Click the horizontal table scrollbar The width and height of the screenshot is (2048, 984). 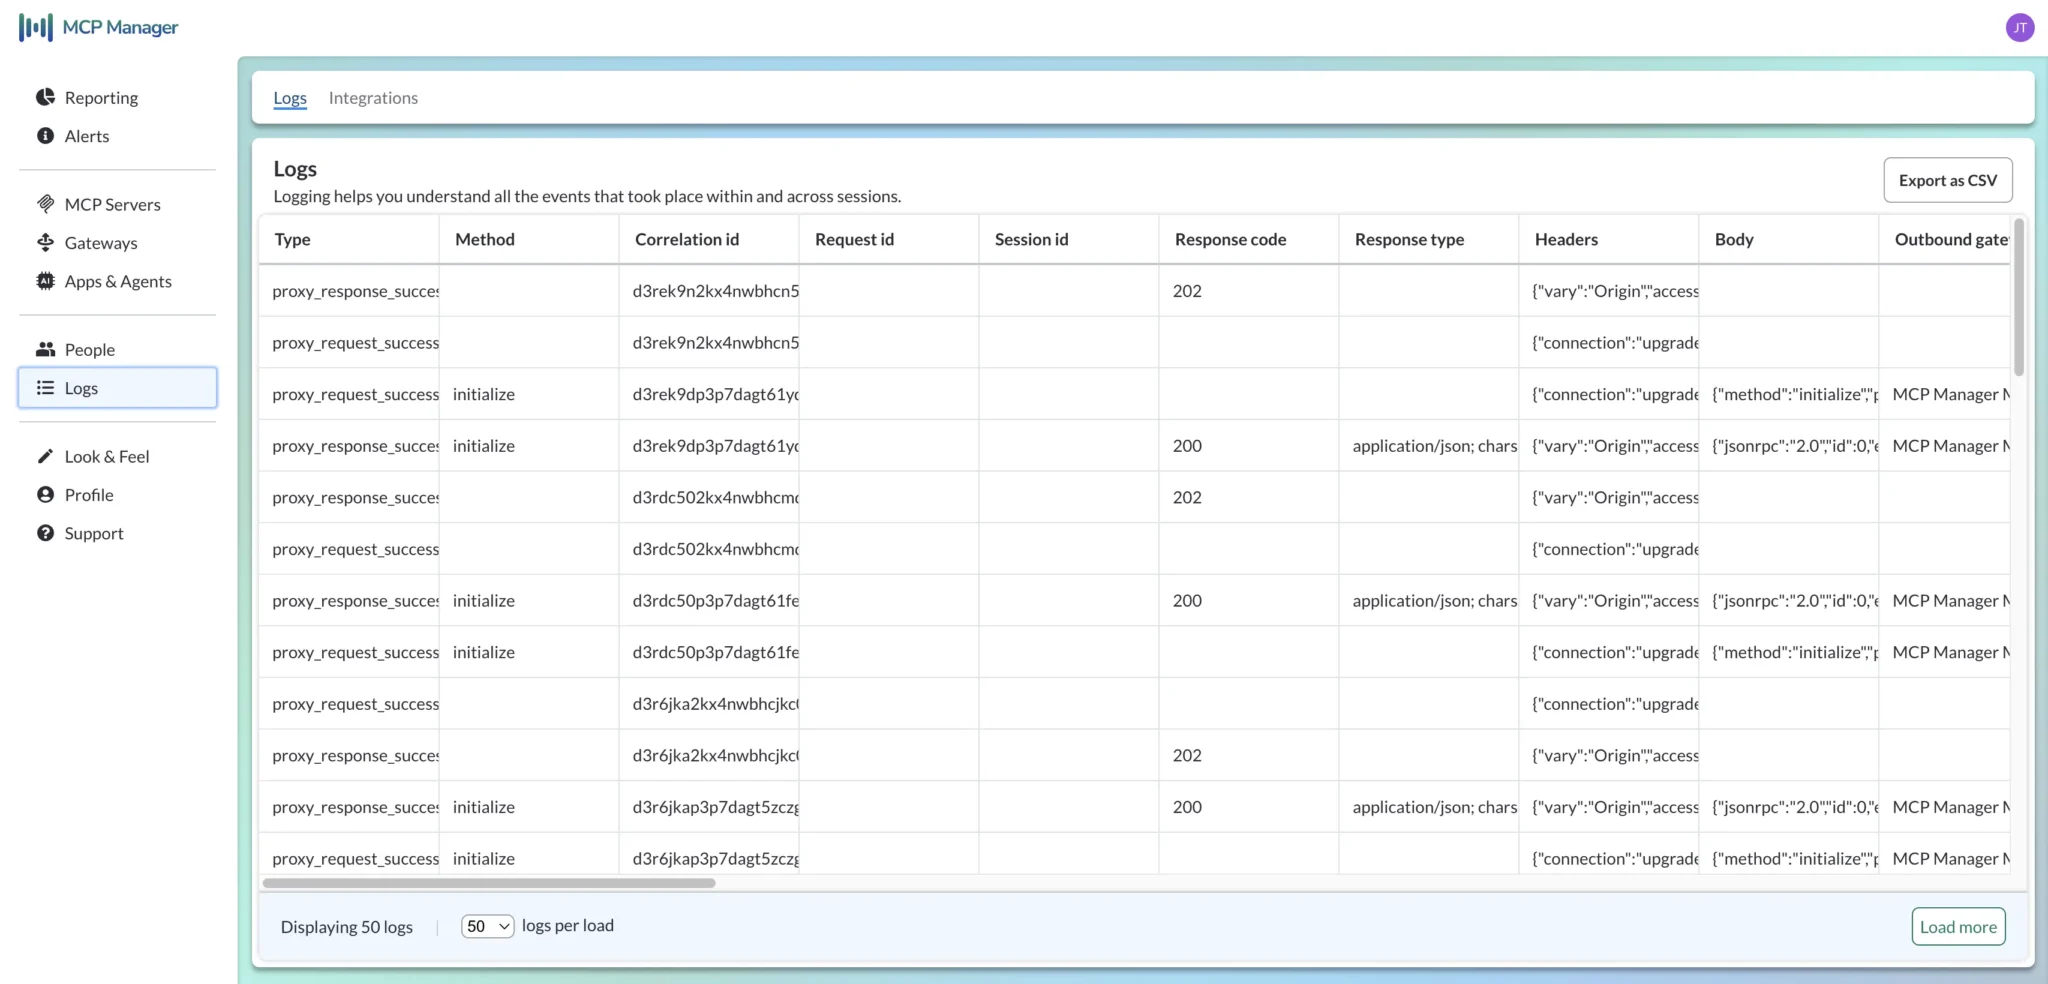488,883
